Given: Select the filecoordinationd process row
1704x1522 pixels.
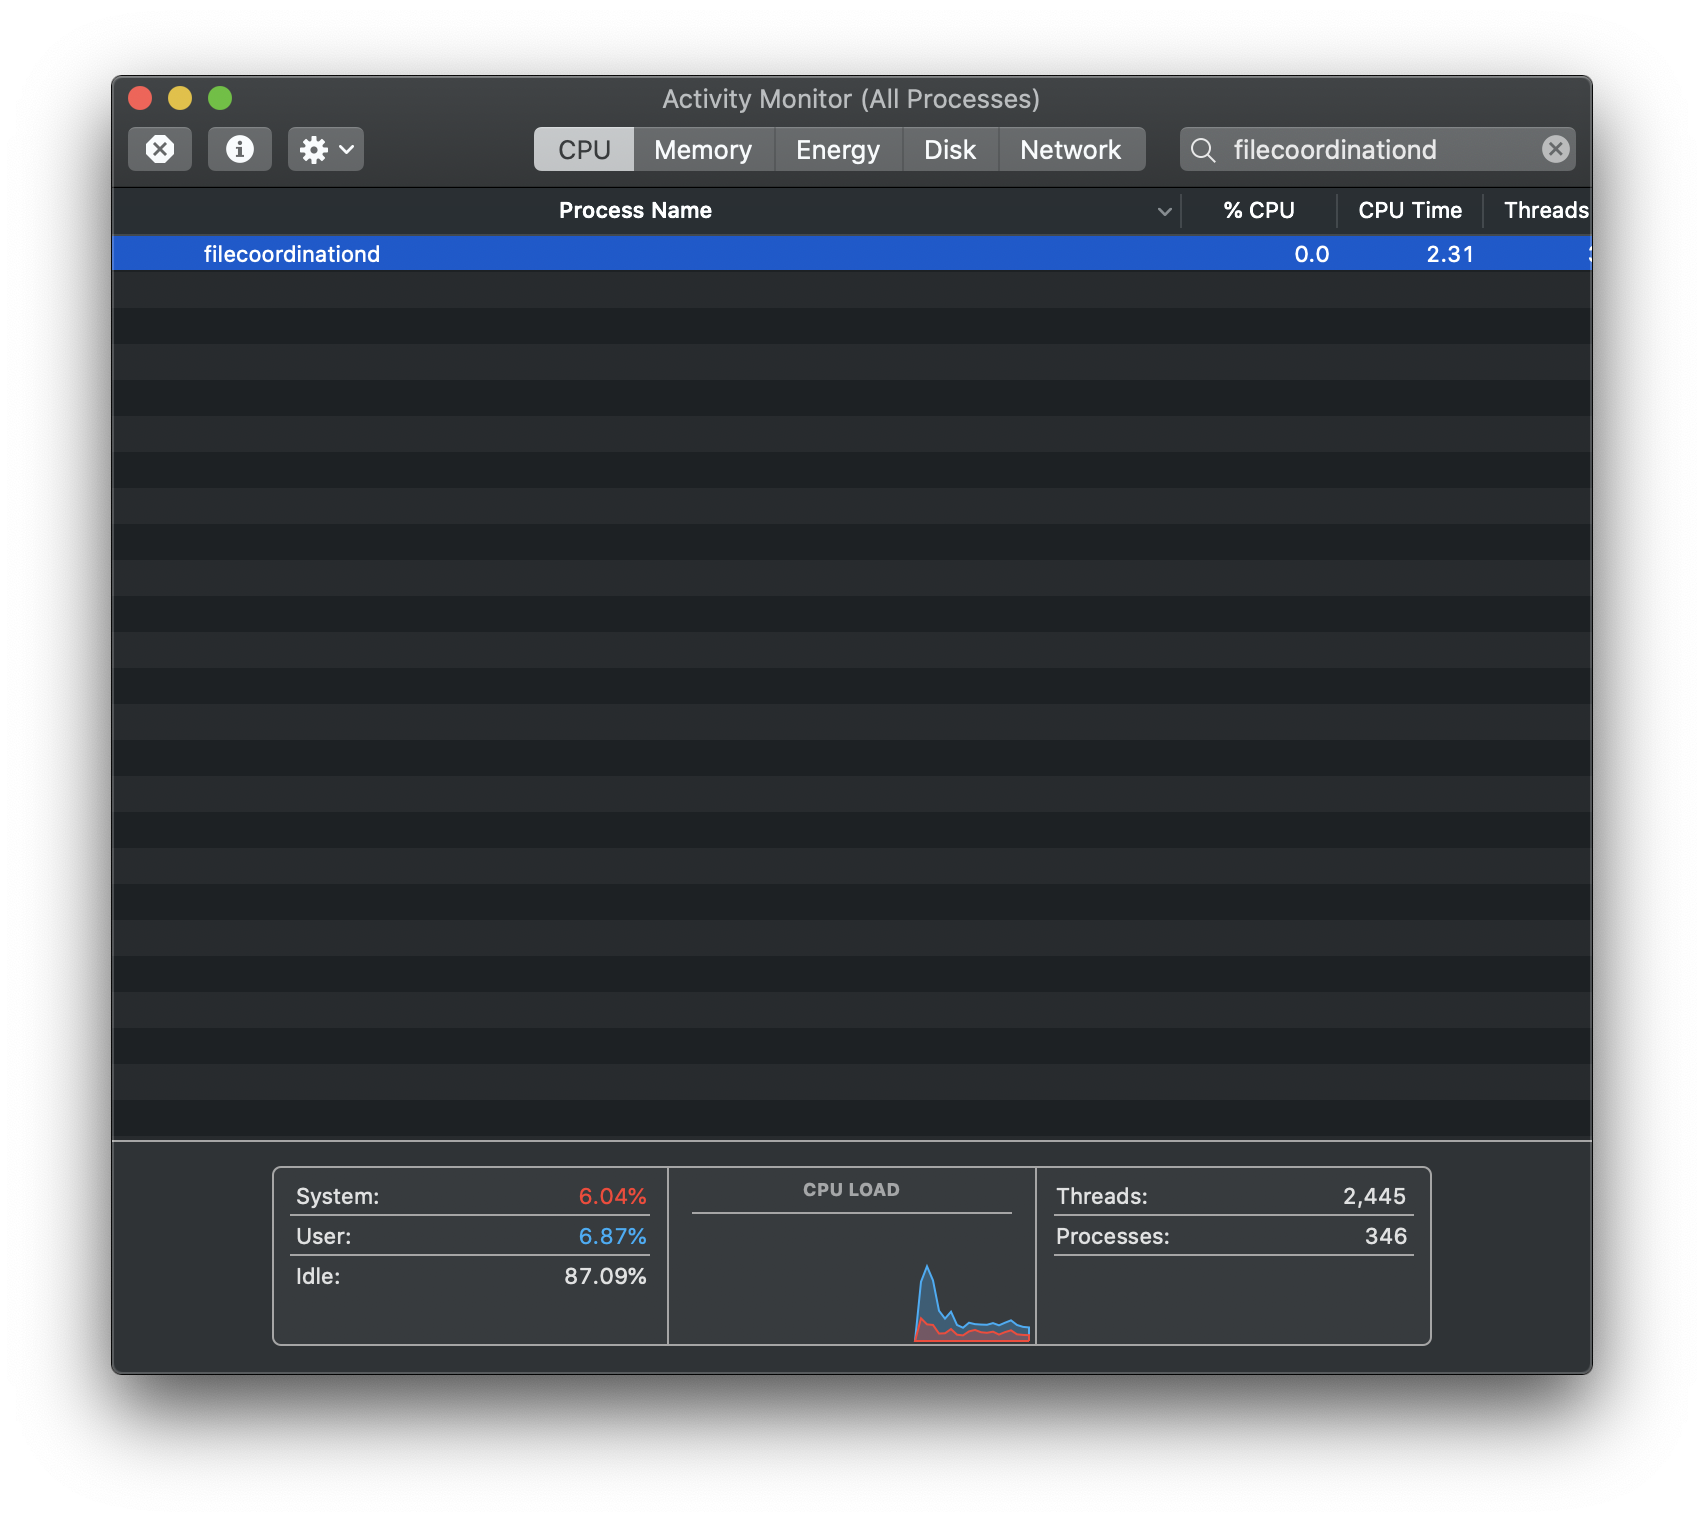Looking at the screenshot, I should 852,254.
